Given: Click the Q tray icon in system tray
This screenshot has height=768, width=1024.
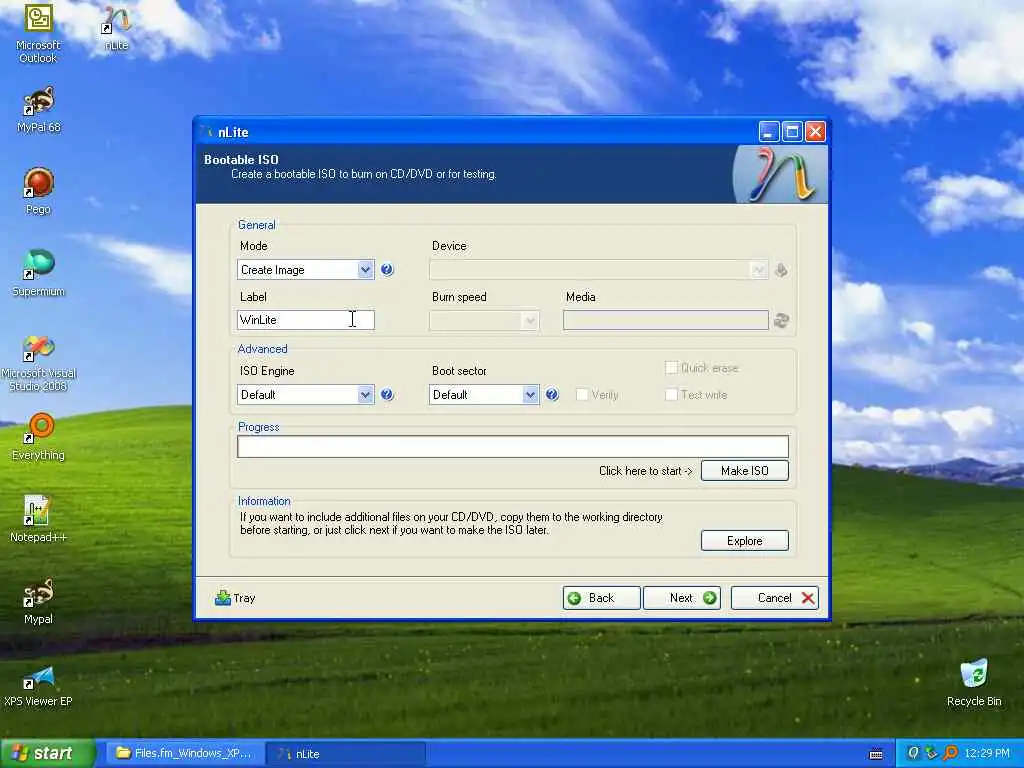Looking at the screenshot, I should pos(913,753).
